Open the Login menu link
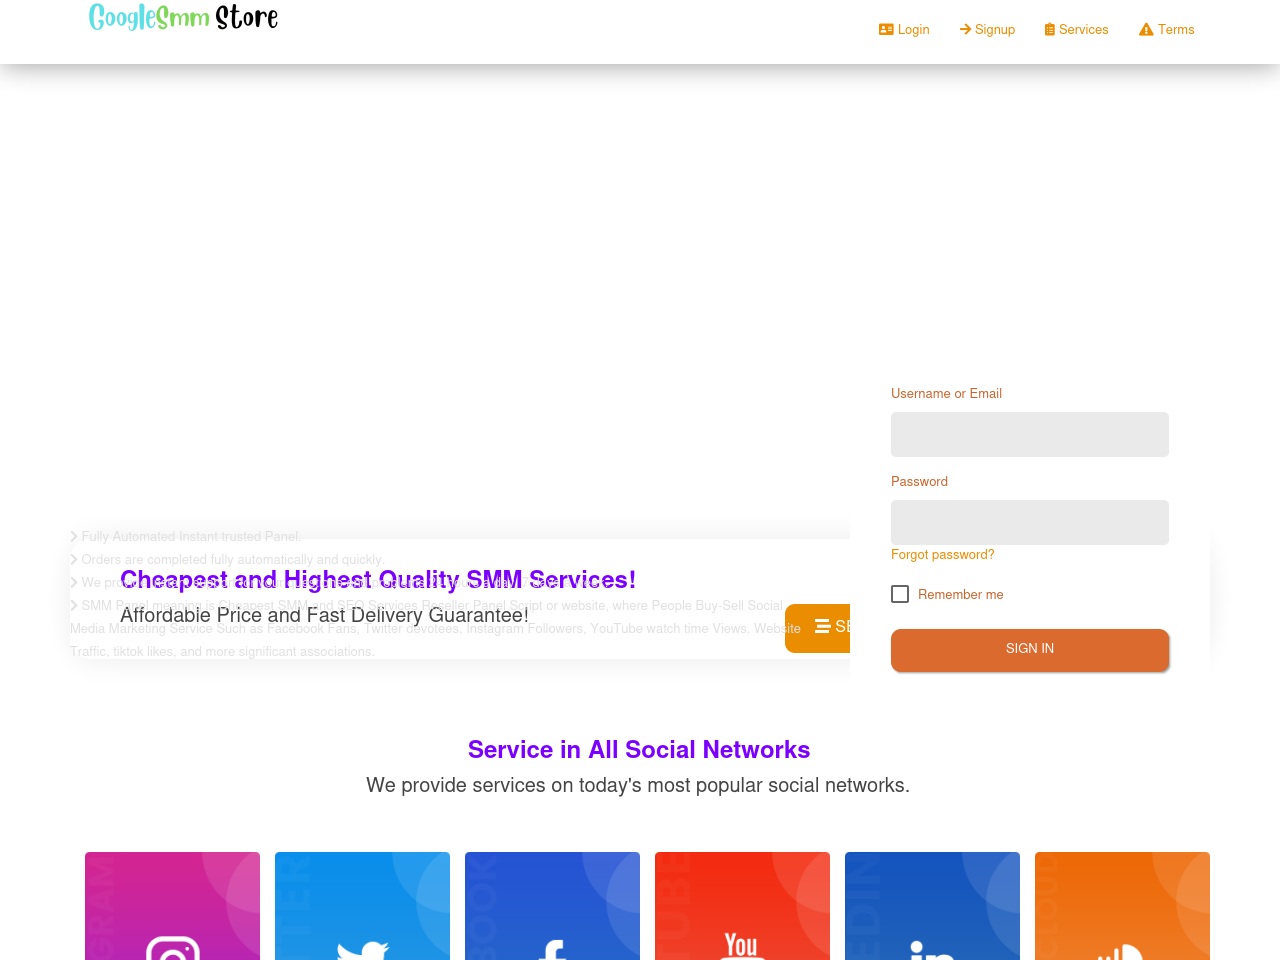 pyautogui.click(x=904, y=29)
